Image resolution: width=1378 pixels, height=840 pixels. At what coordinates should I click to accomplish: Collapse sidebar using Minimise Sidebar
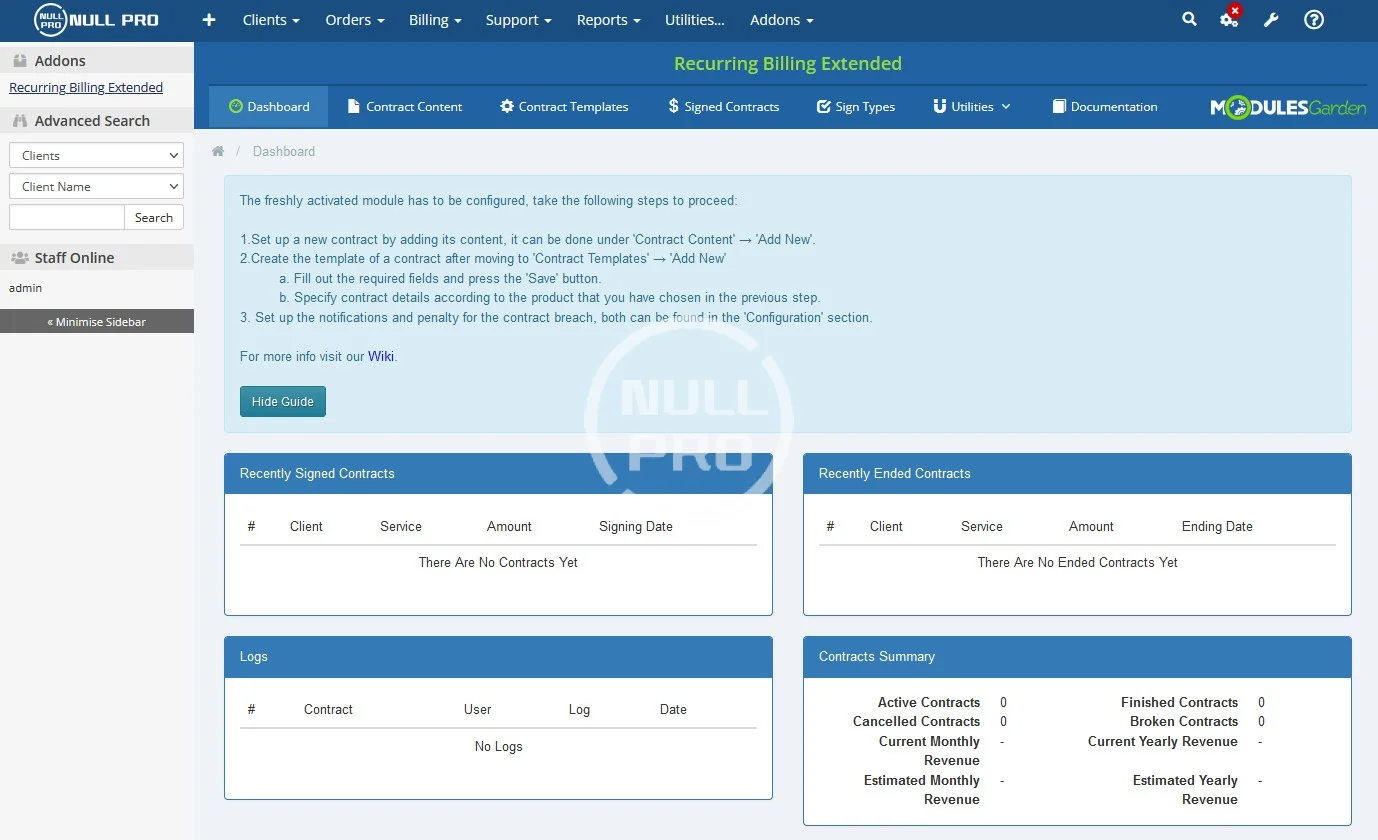coord(97,322)
